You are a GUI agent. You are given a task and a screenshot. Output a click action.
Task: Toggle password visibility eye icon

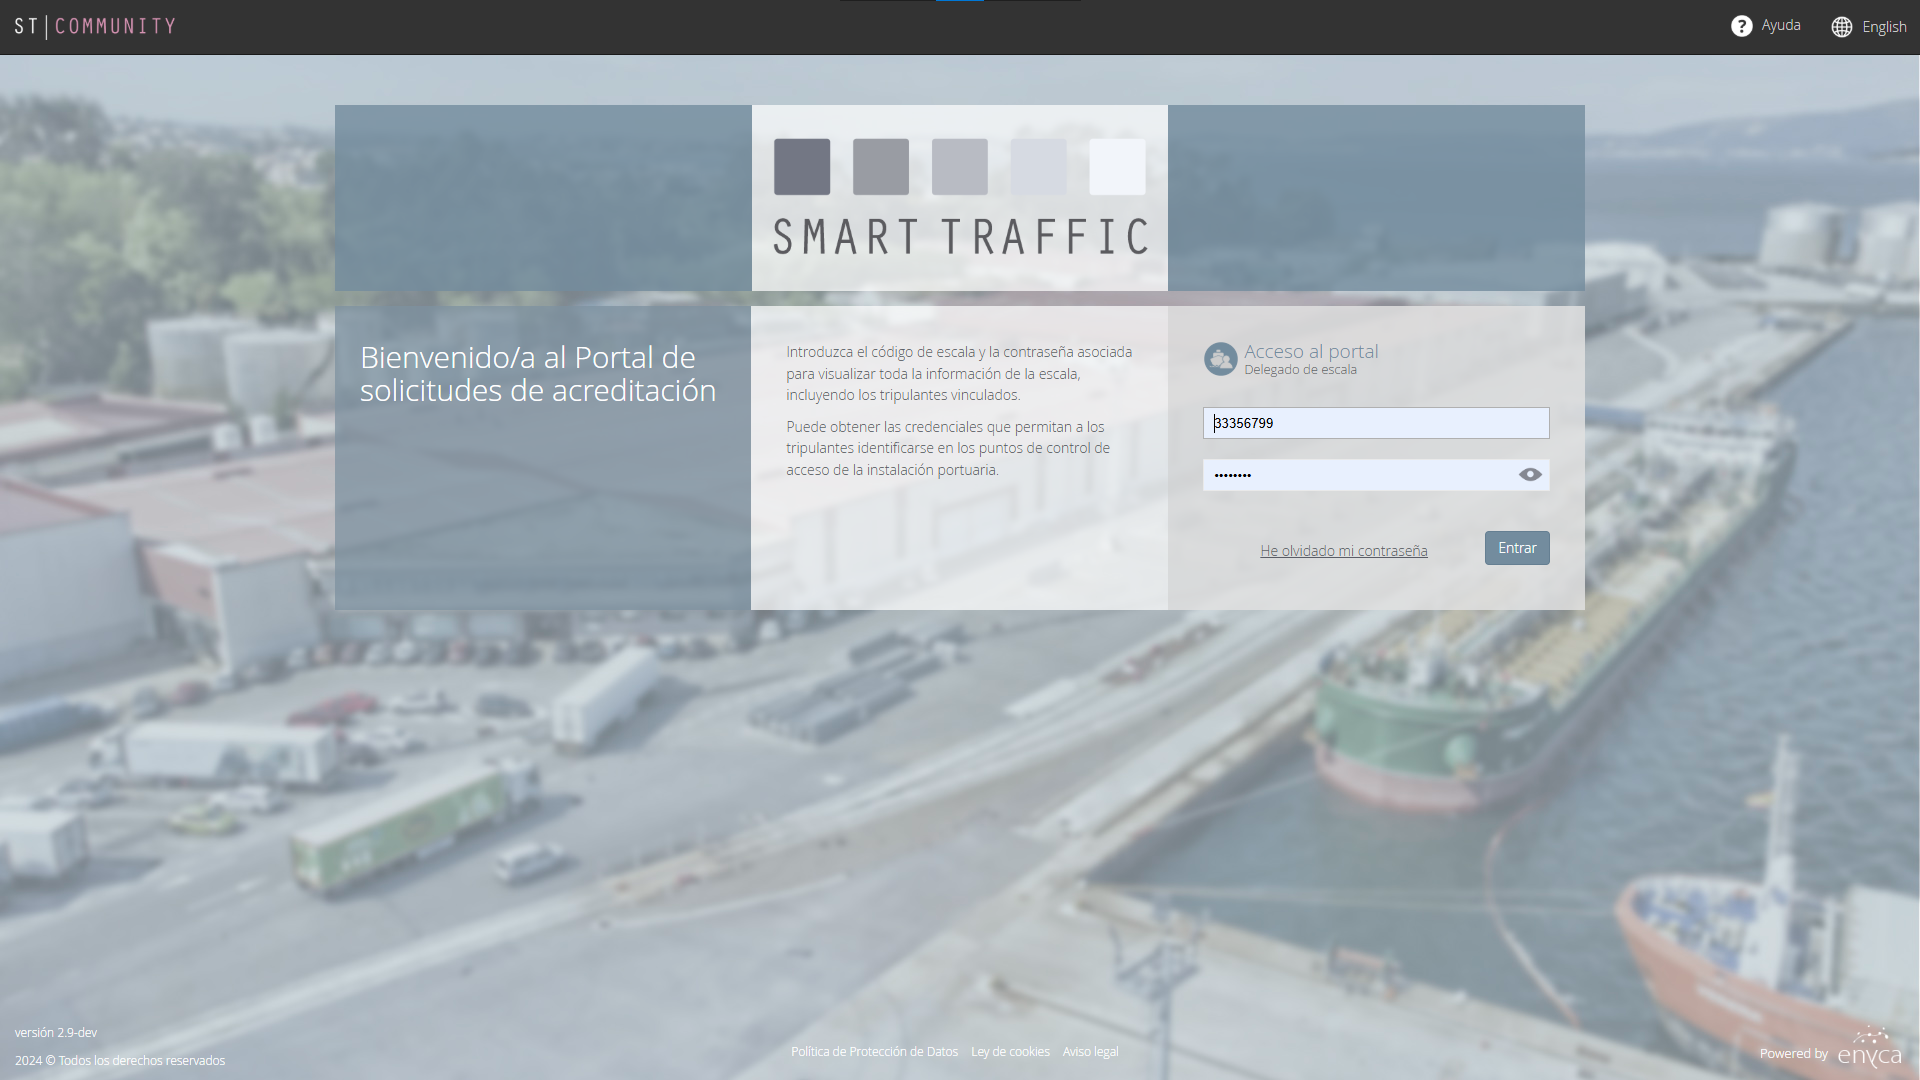tap(1530, 475)
